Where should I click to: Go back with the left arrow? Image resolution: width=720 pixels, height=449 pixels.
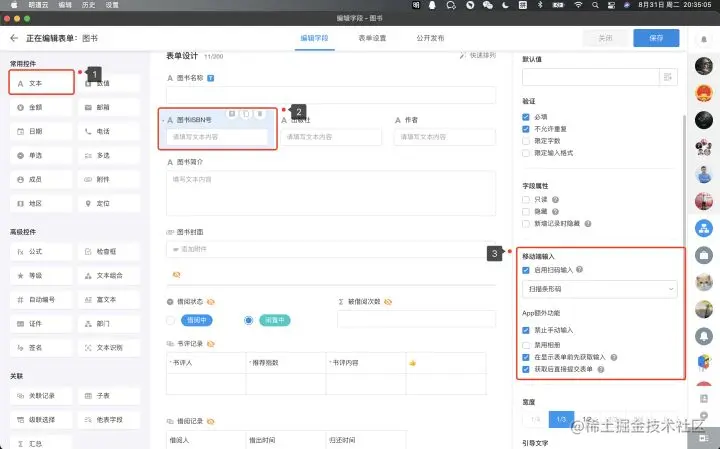point(14,38)
